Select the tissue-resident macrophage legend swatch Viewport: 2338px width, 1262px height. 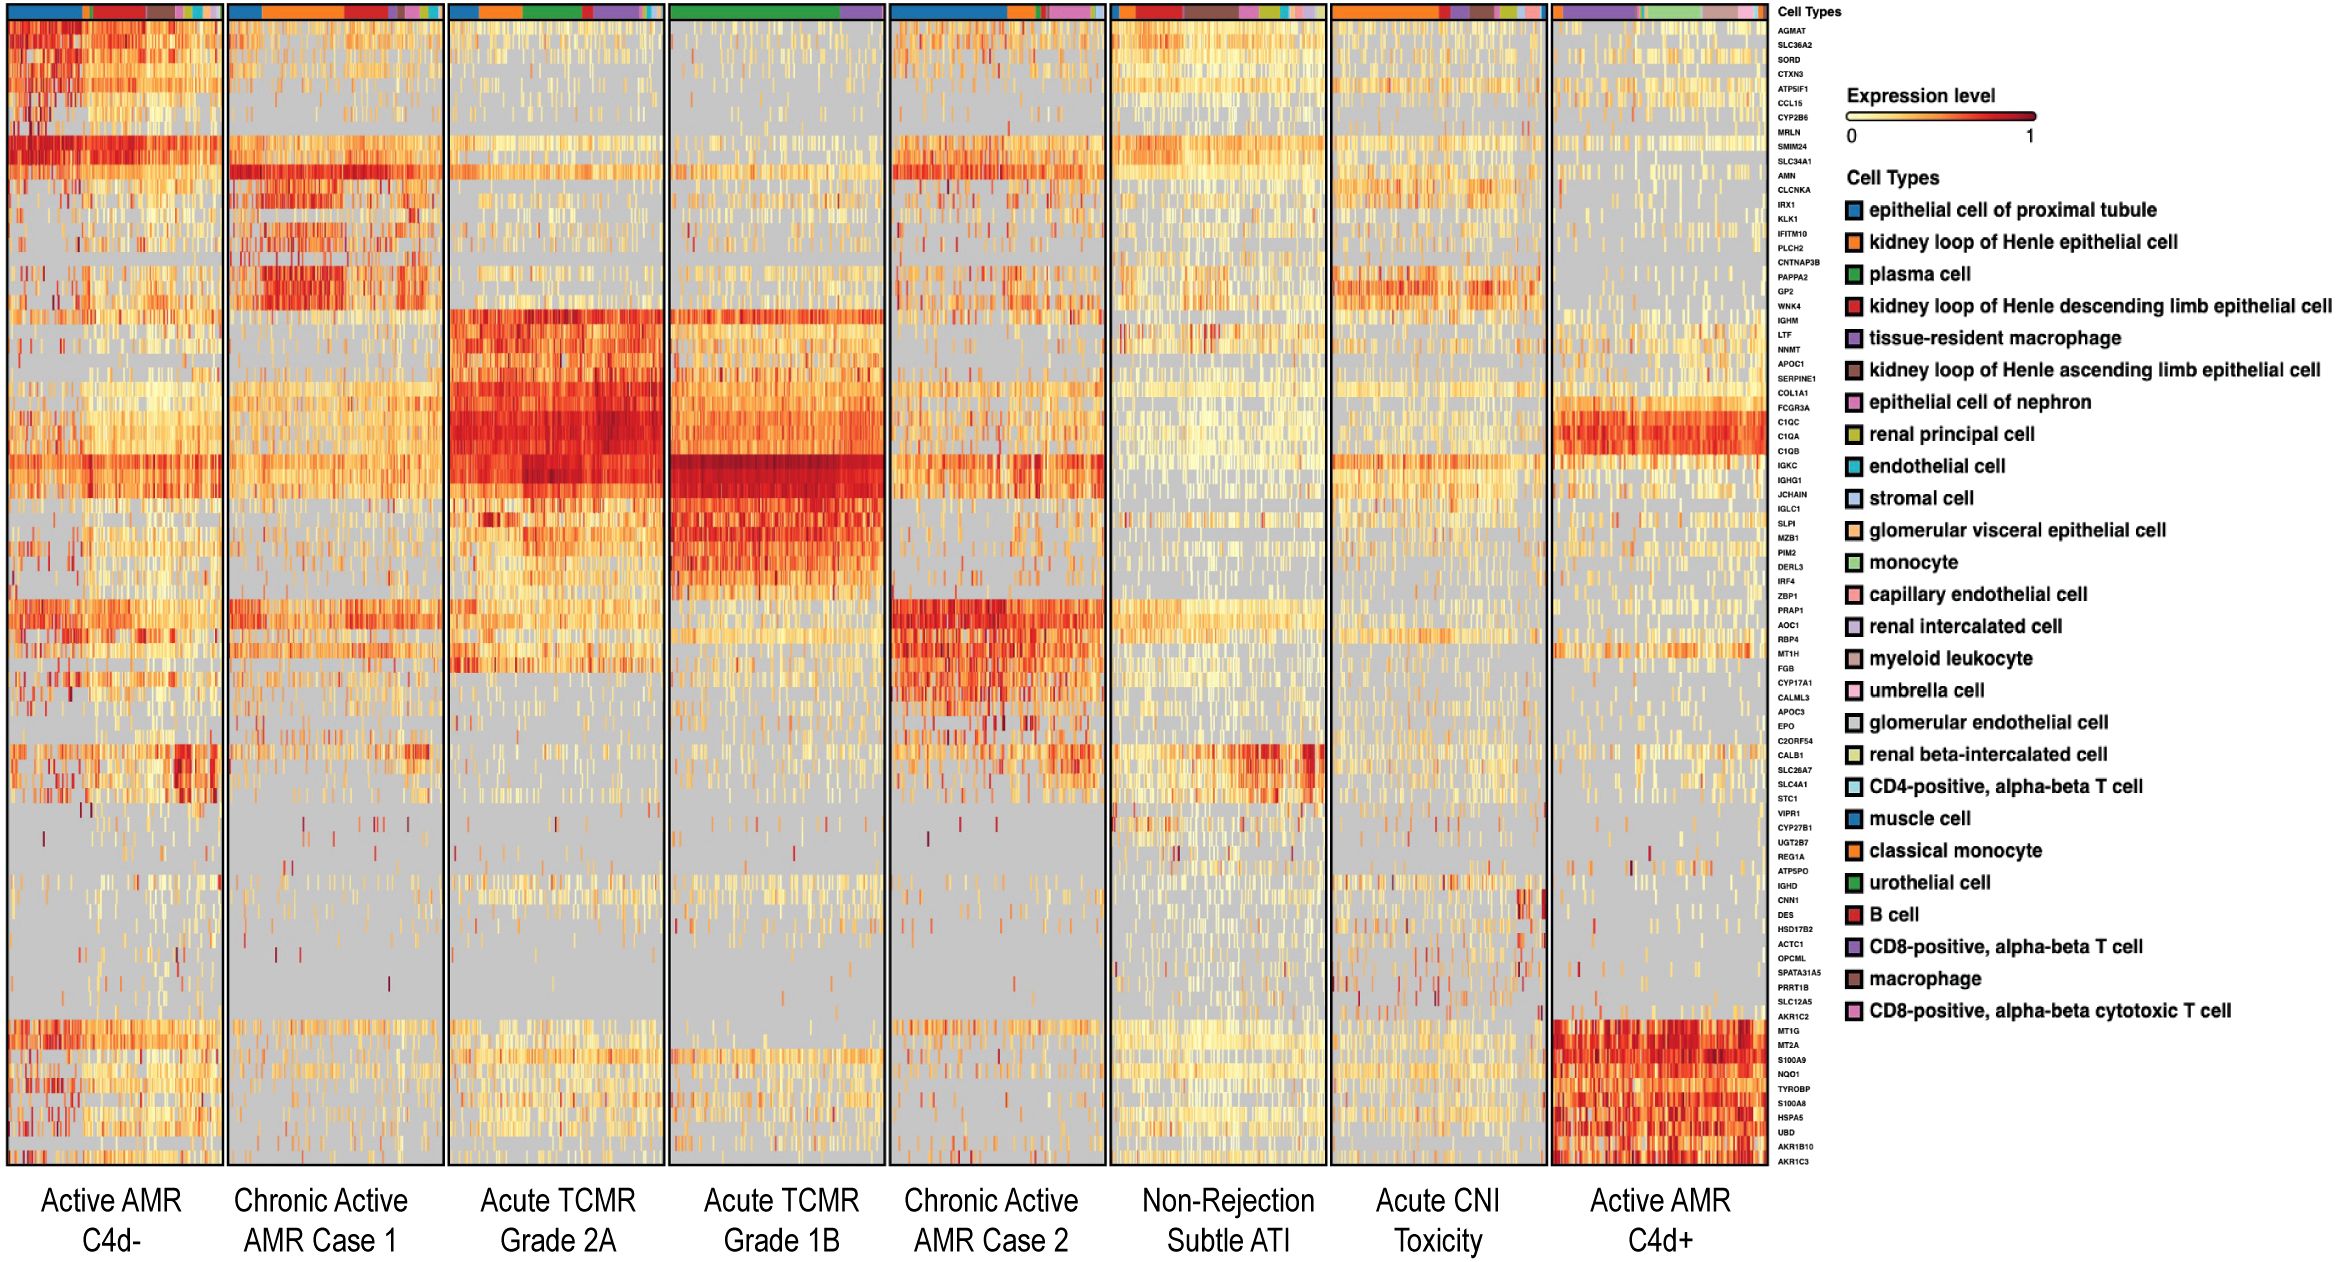[1854, 338]
